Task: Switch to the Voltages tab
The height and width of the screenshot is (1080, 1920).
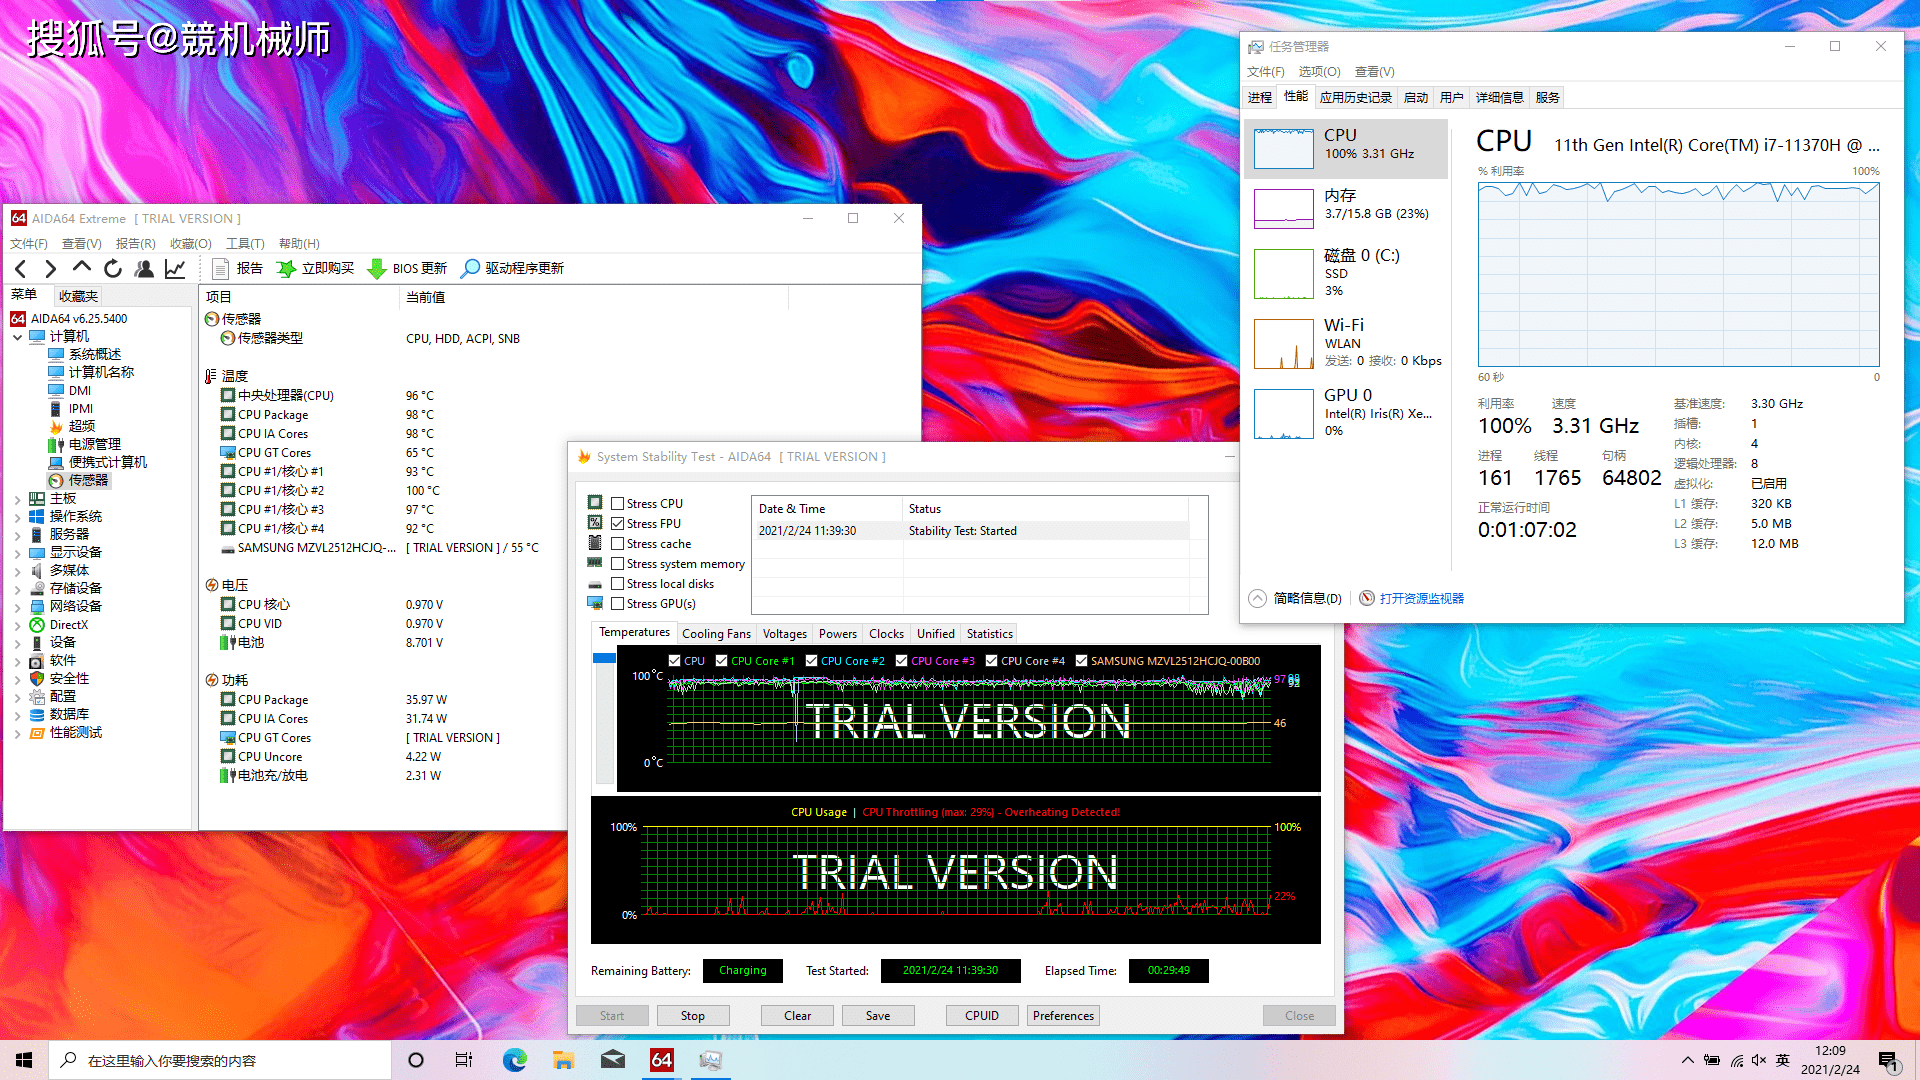Action: pos(785,634)
